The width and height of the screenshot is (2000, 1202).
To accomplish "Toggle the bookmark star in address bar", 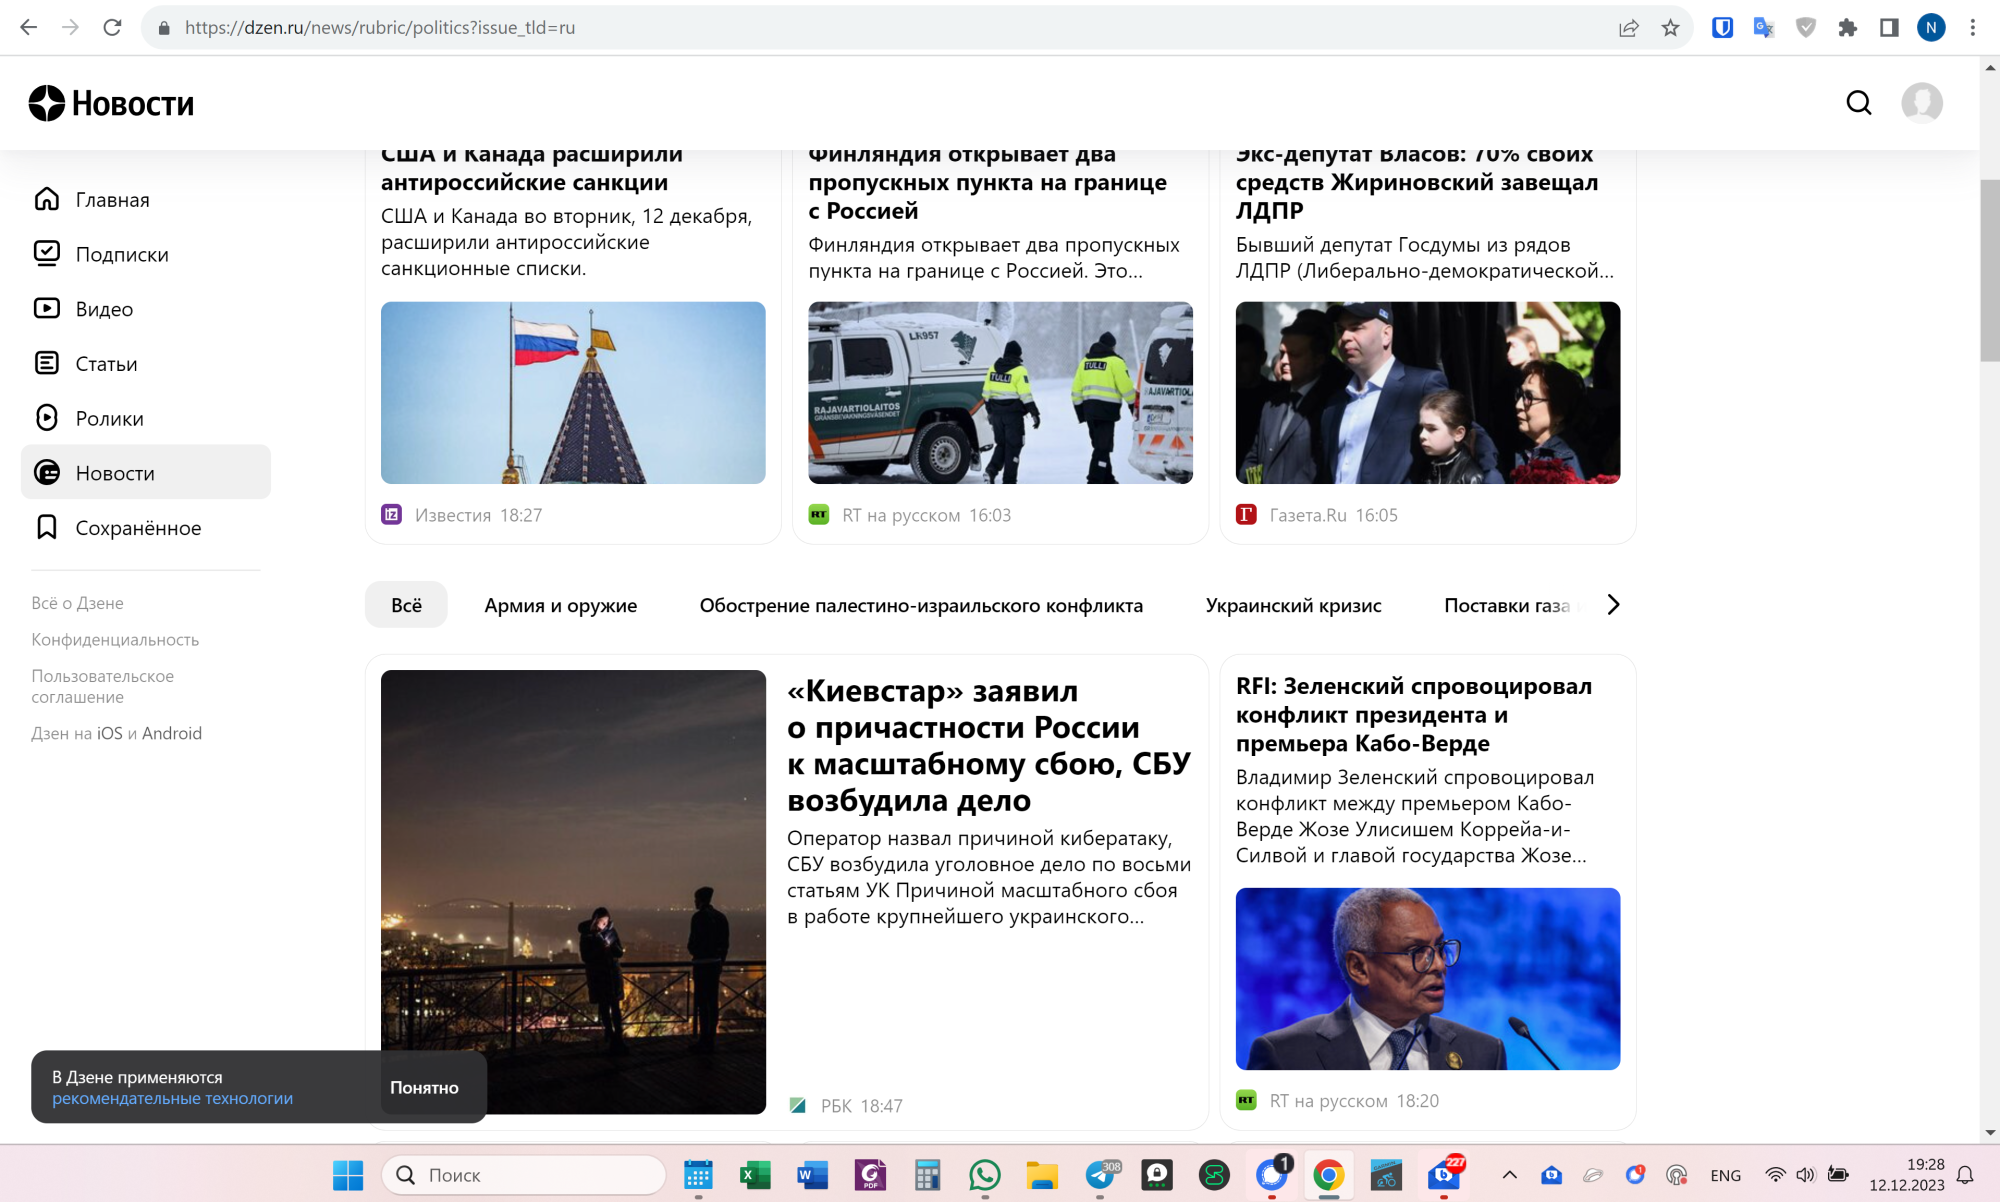I will click(1670, 27).
